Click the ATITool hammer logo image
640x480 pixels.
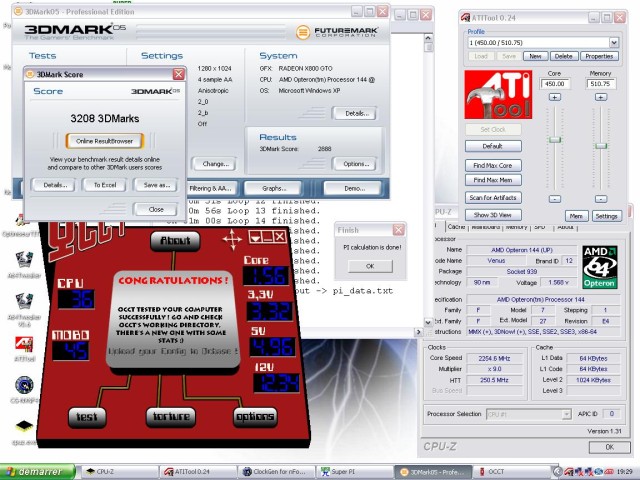pyautogui.click(x=498, y=94)
